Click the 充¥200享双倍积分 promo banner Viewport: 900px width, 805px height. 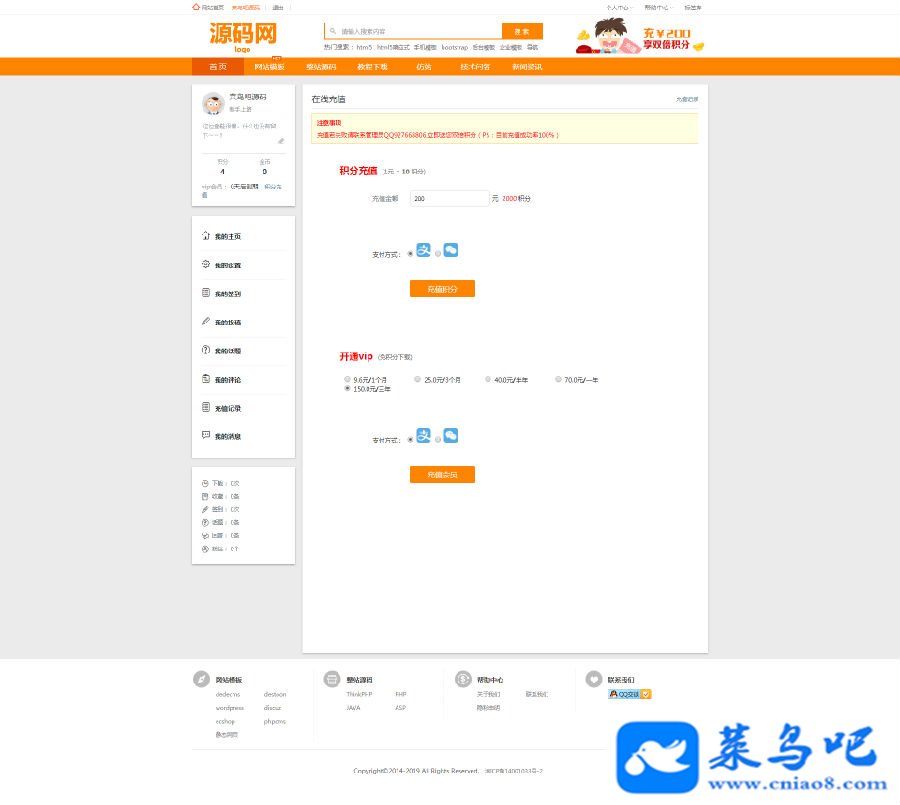pyautogui.click(x=639, y=36)
